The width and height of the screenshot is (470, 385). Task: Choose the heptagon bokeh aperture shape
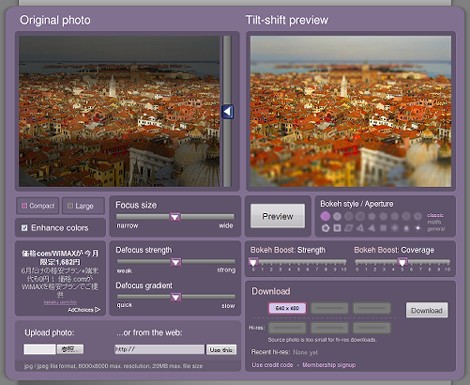tap(337, 217)
